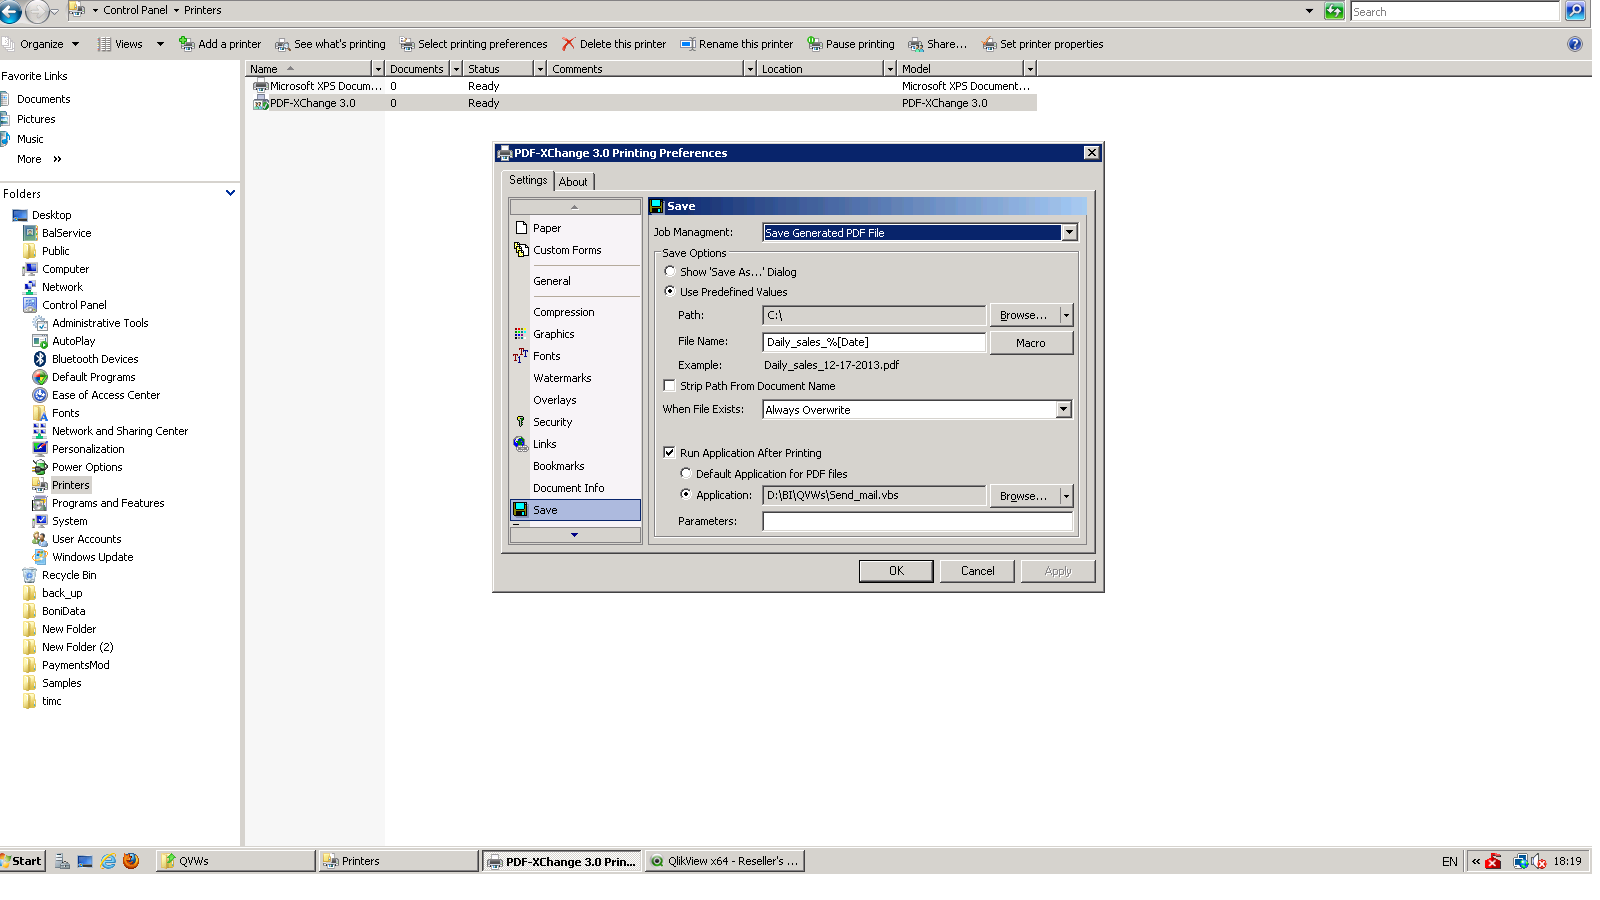Click the Save floppy disk icon in list
Viewport: 1600px width, 900px height.
(x=520, y=510)
